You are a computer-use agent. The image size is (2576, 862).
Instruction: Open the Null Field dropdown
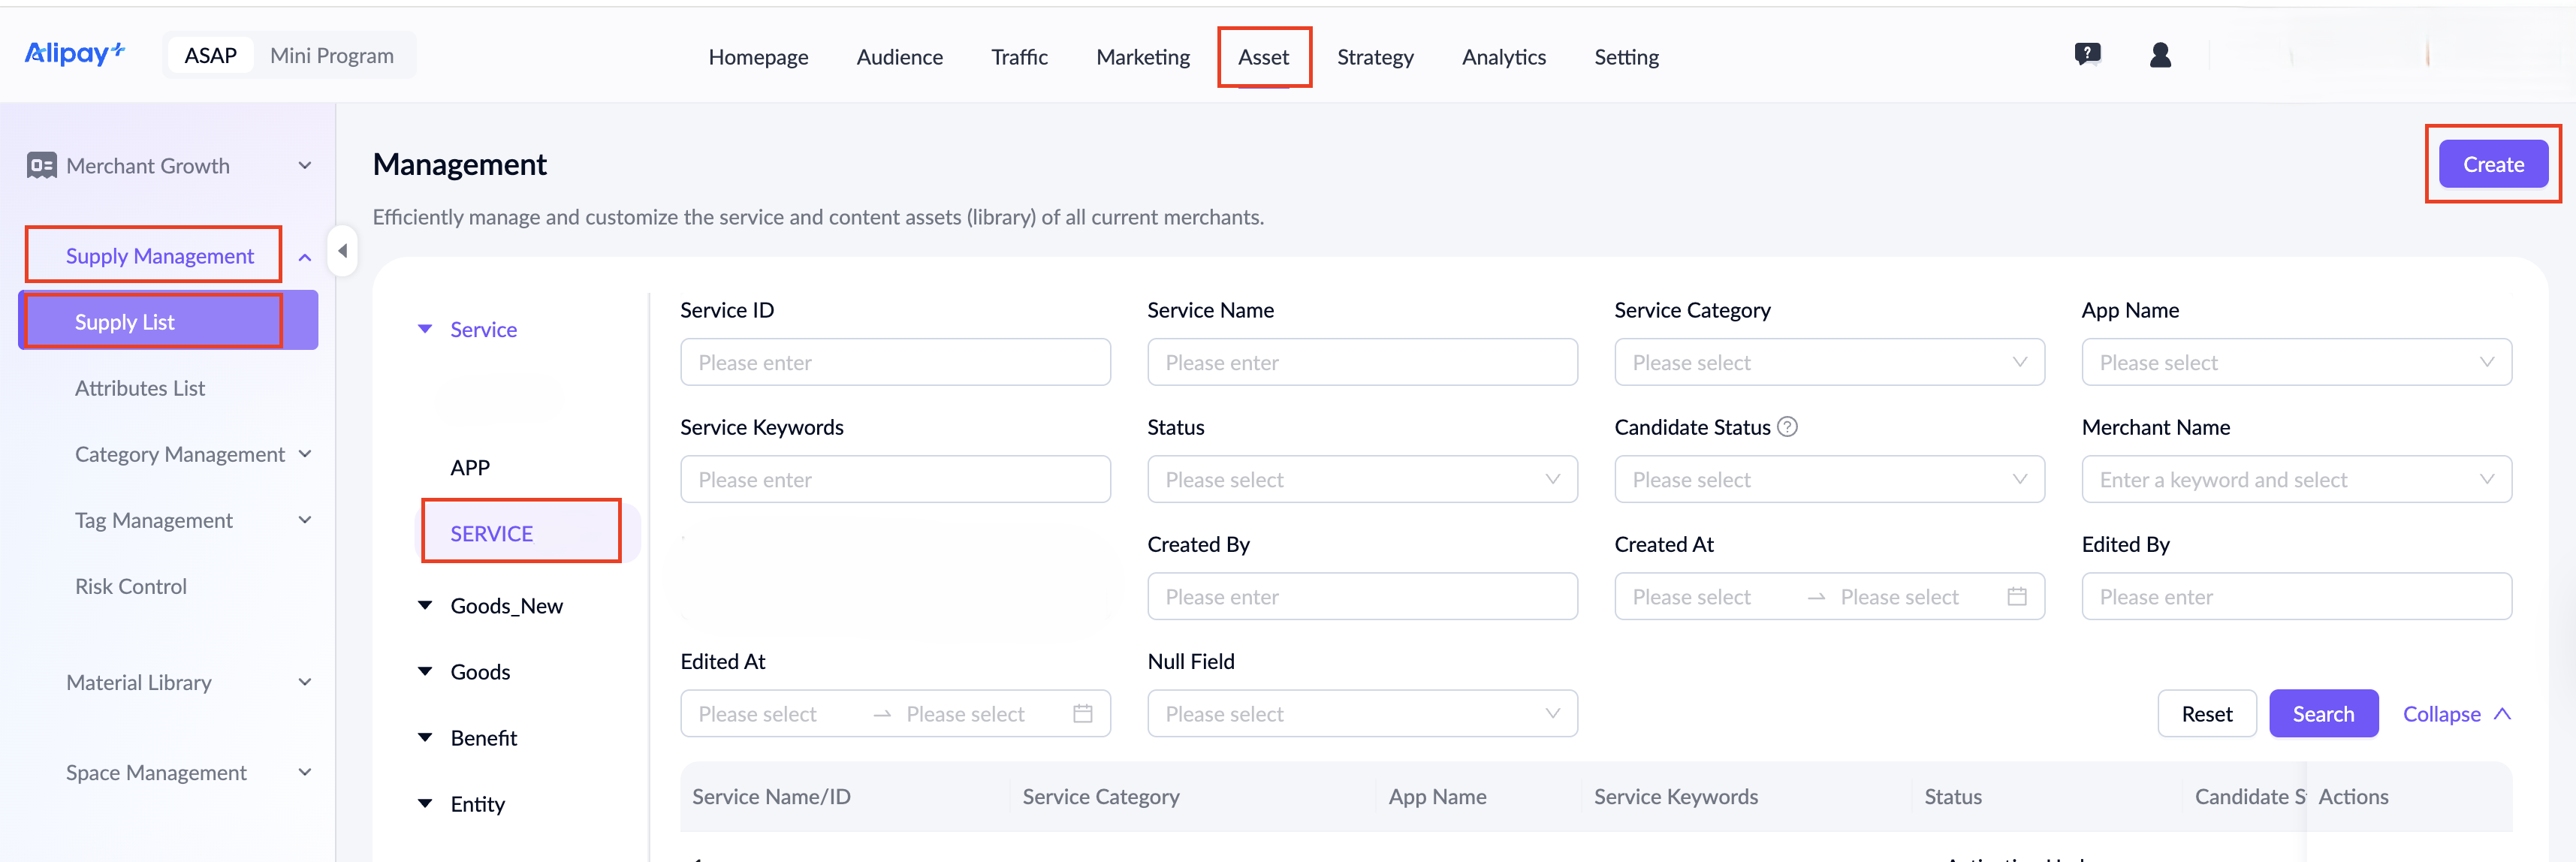point(1361,714)
